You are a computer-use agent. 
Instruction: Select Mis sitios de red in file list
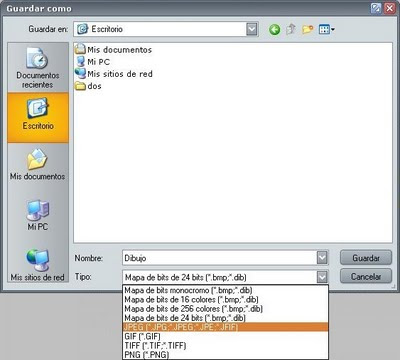click(114, 74)
